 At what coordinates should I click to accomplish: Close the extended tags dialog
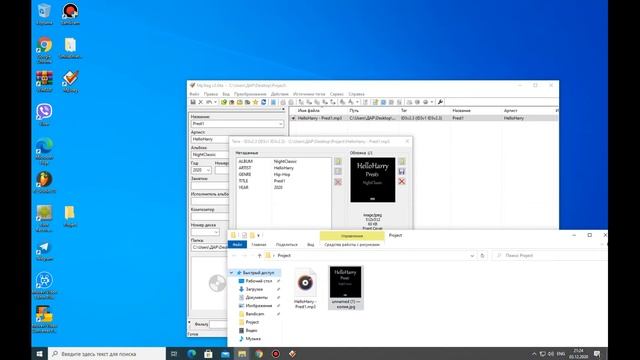[407, 141]
